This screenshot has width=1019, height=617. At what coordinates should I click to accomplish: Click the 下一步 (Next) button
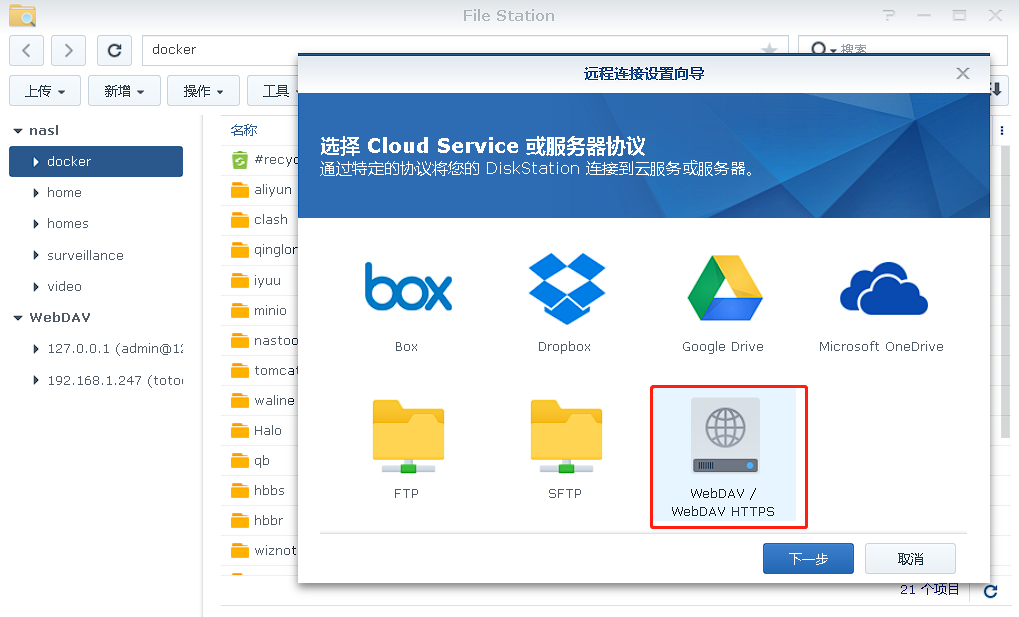pyautogui.click(x=808, y=558)
